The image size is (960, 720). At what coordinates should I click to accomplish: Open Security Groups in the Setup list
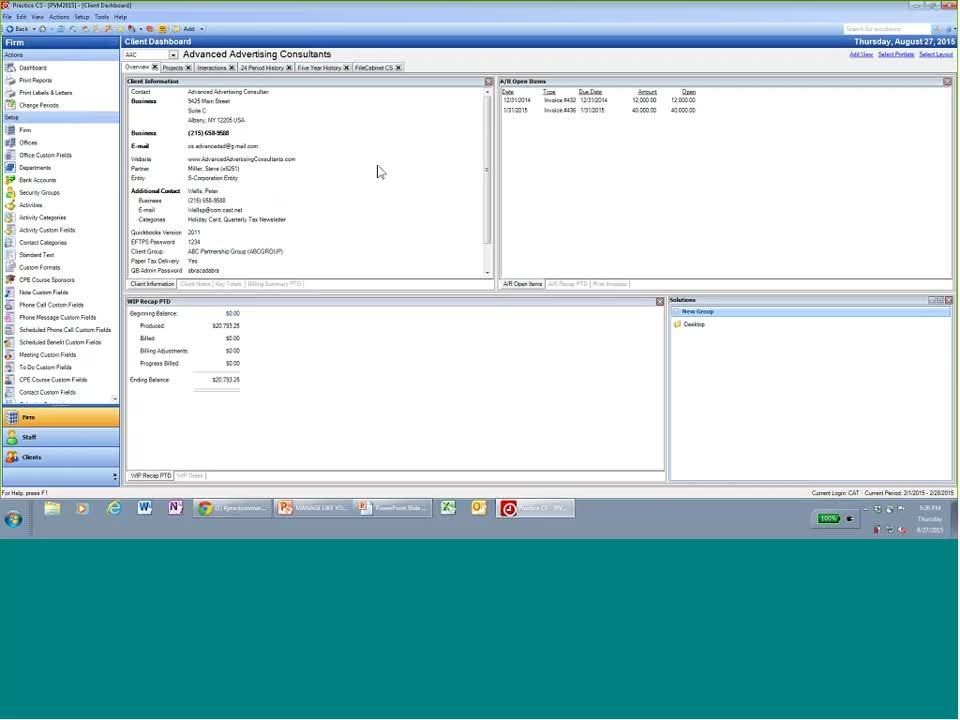(39, 193)
